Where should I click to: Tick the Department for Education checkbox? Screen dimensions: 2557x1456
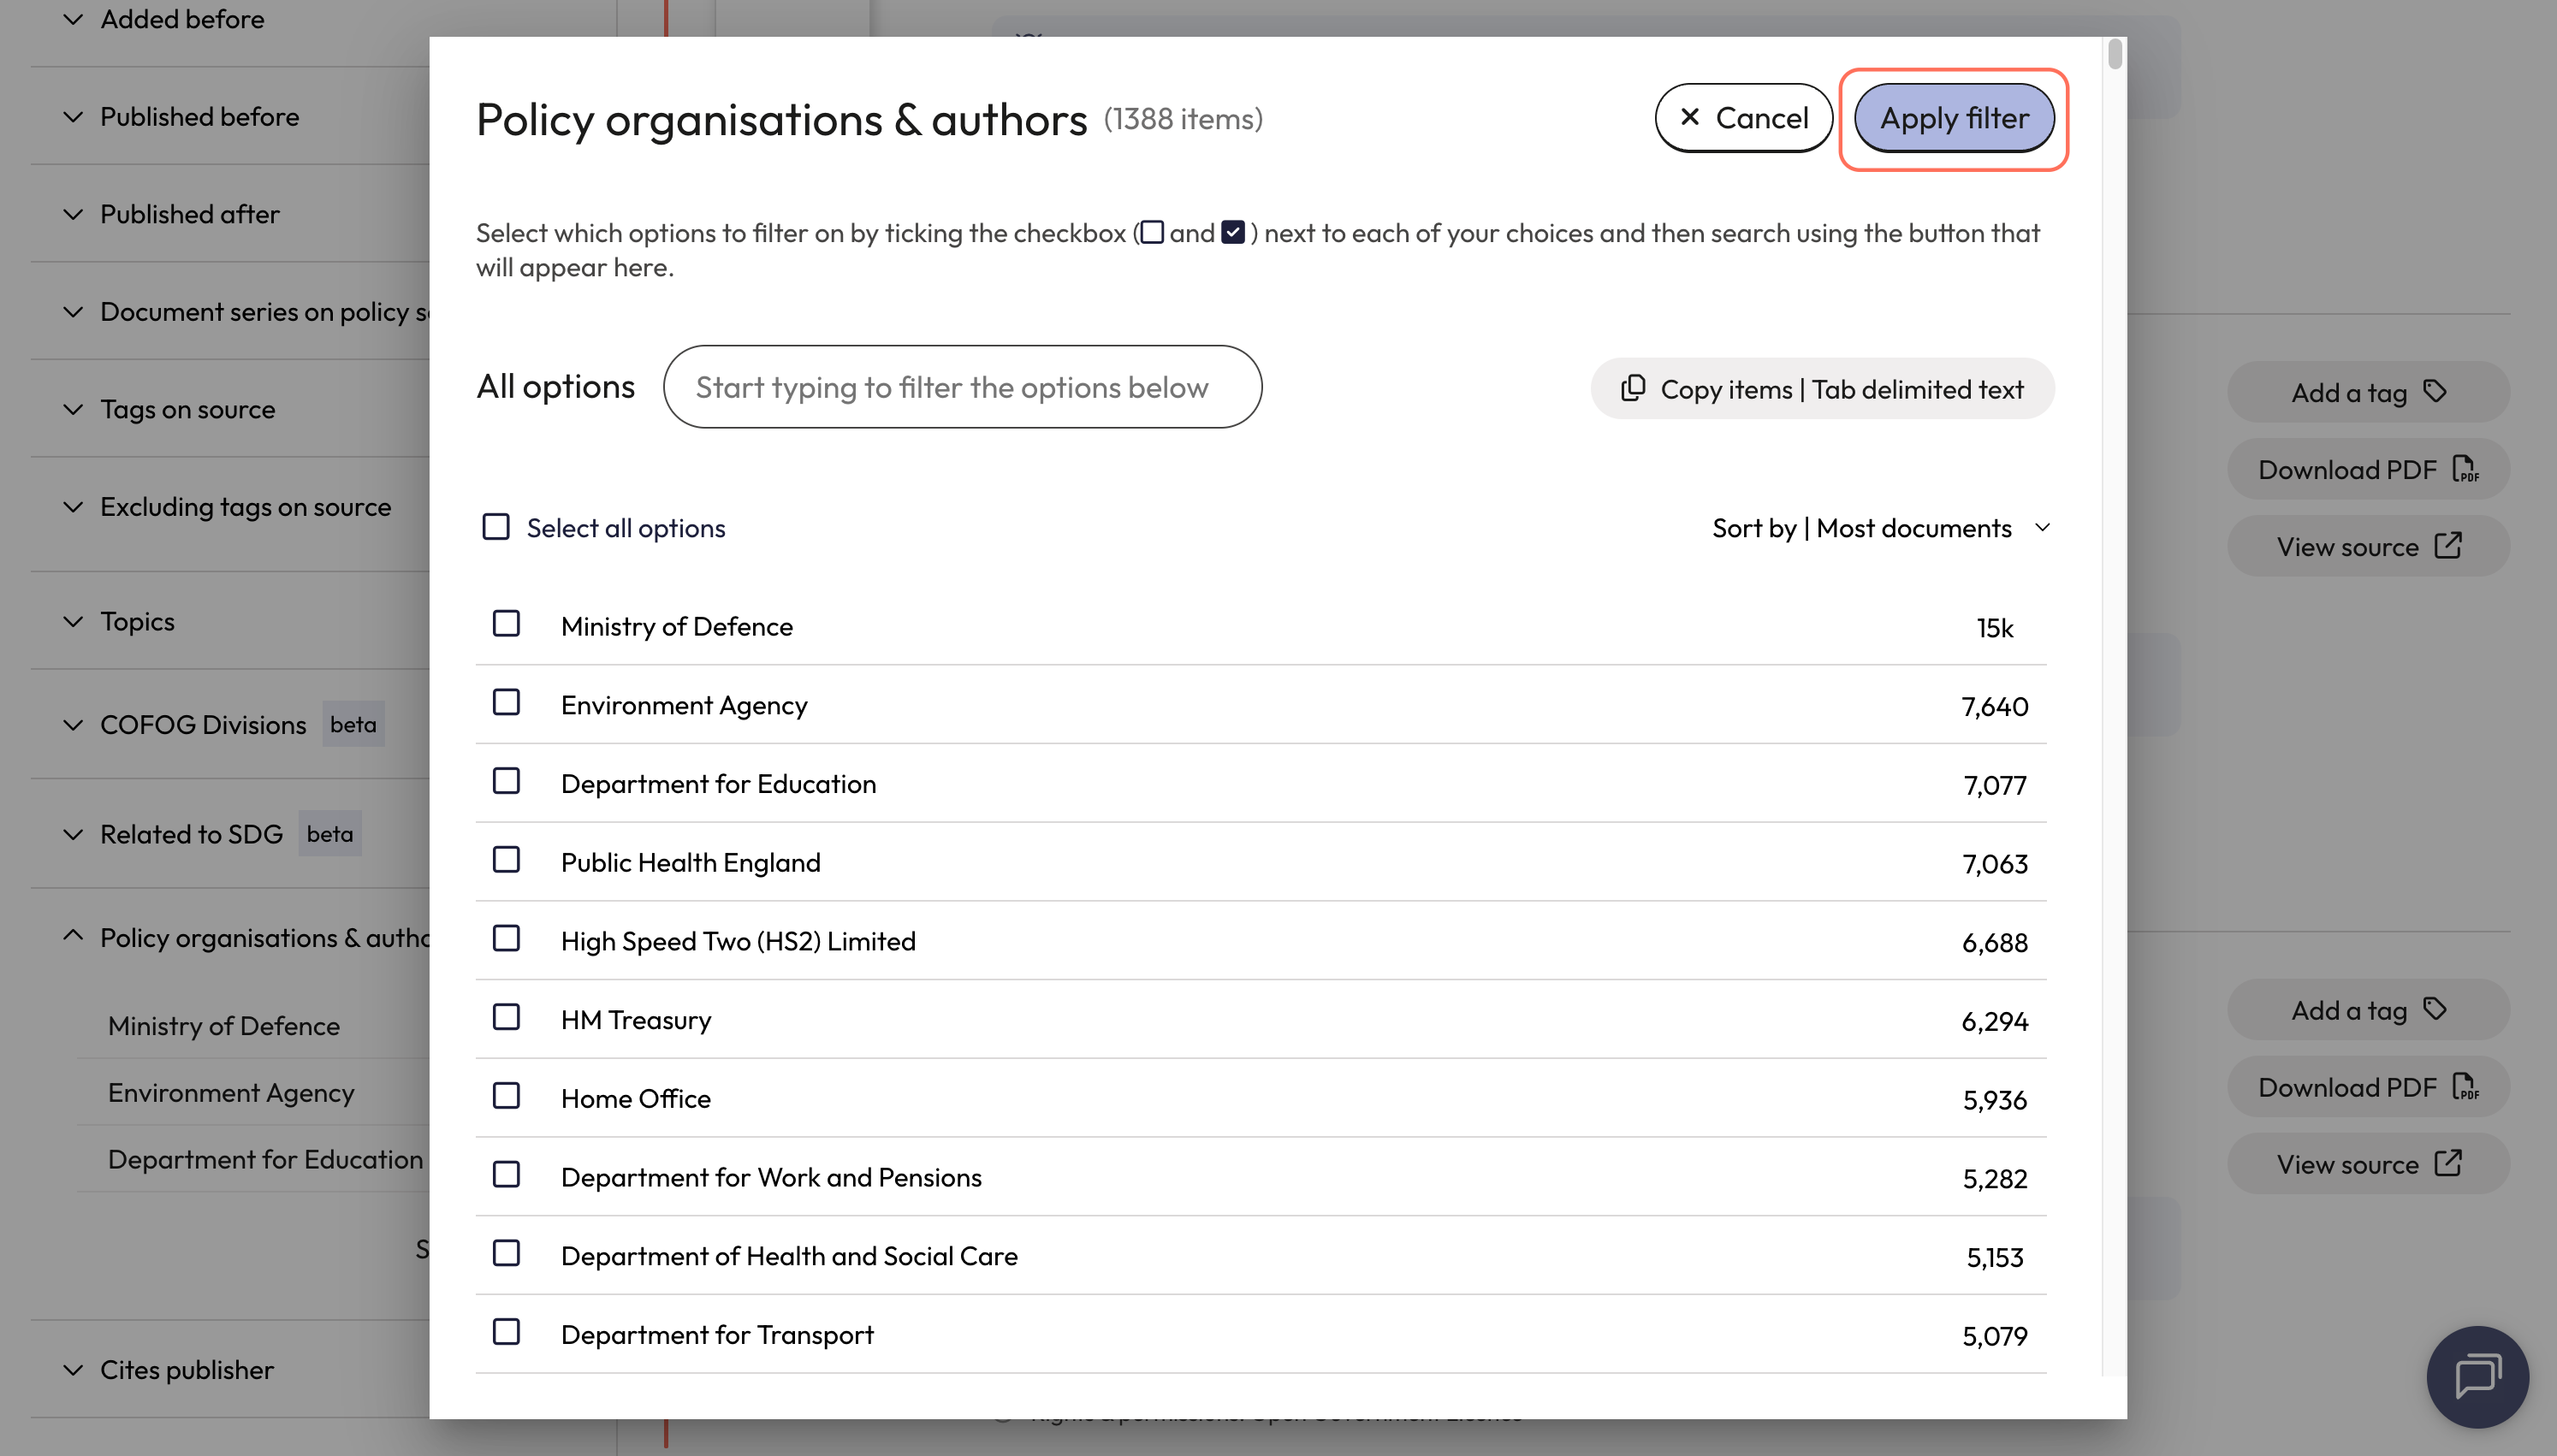click(506, 781)
